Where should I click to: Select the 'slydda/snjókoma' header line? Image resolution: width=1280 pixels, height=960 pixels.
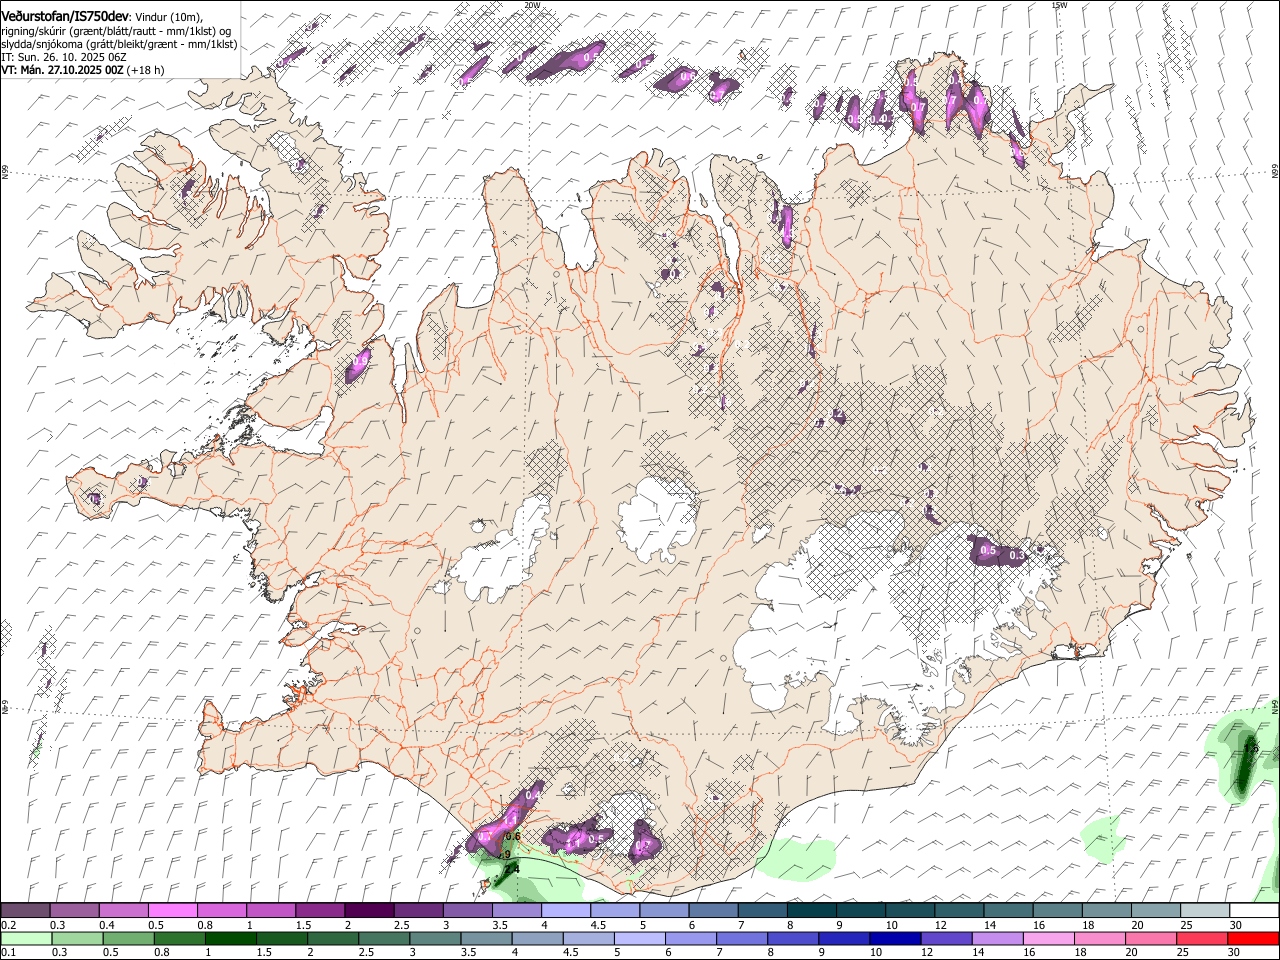click(119, 44)
